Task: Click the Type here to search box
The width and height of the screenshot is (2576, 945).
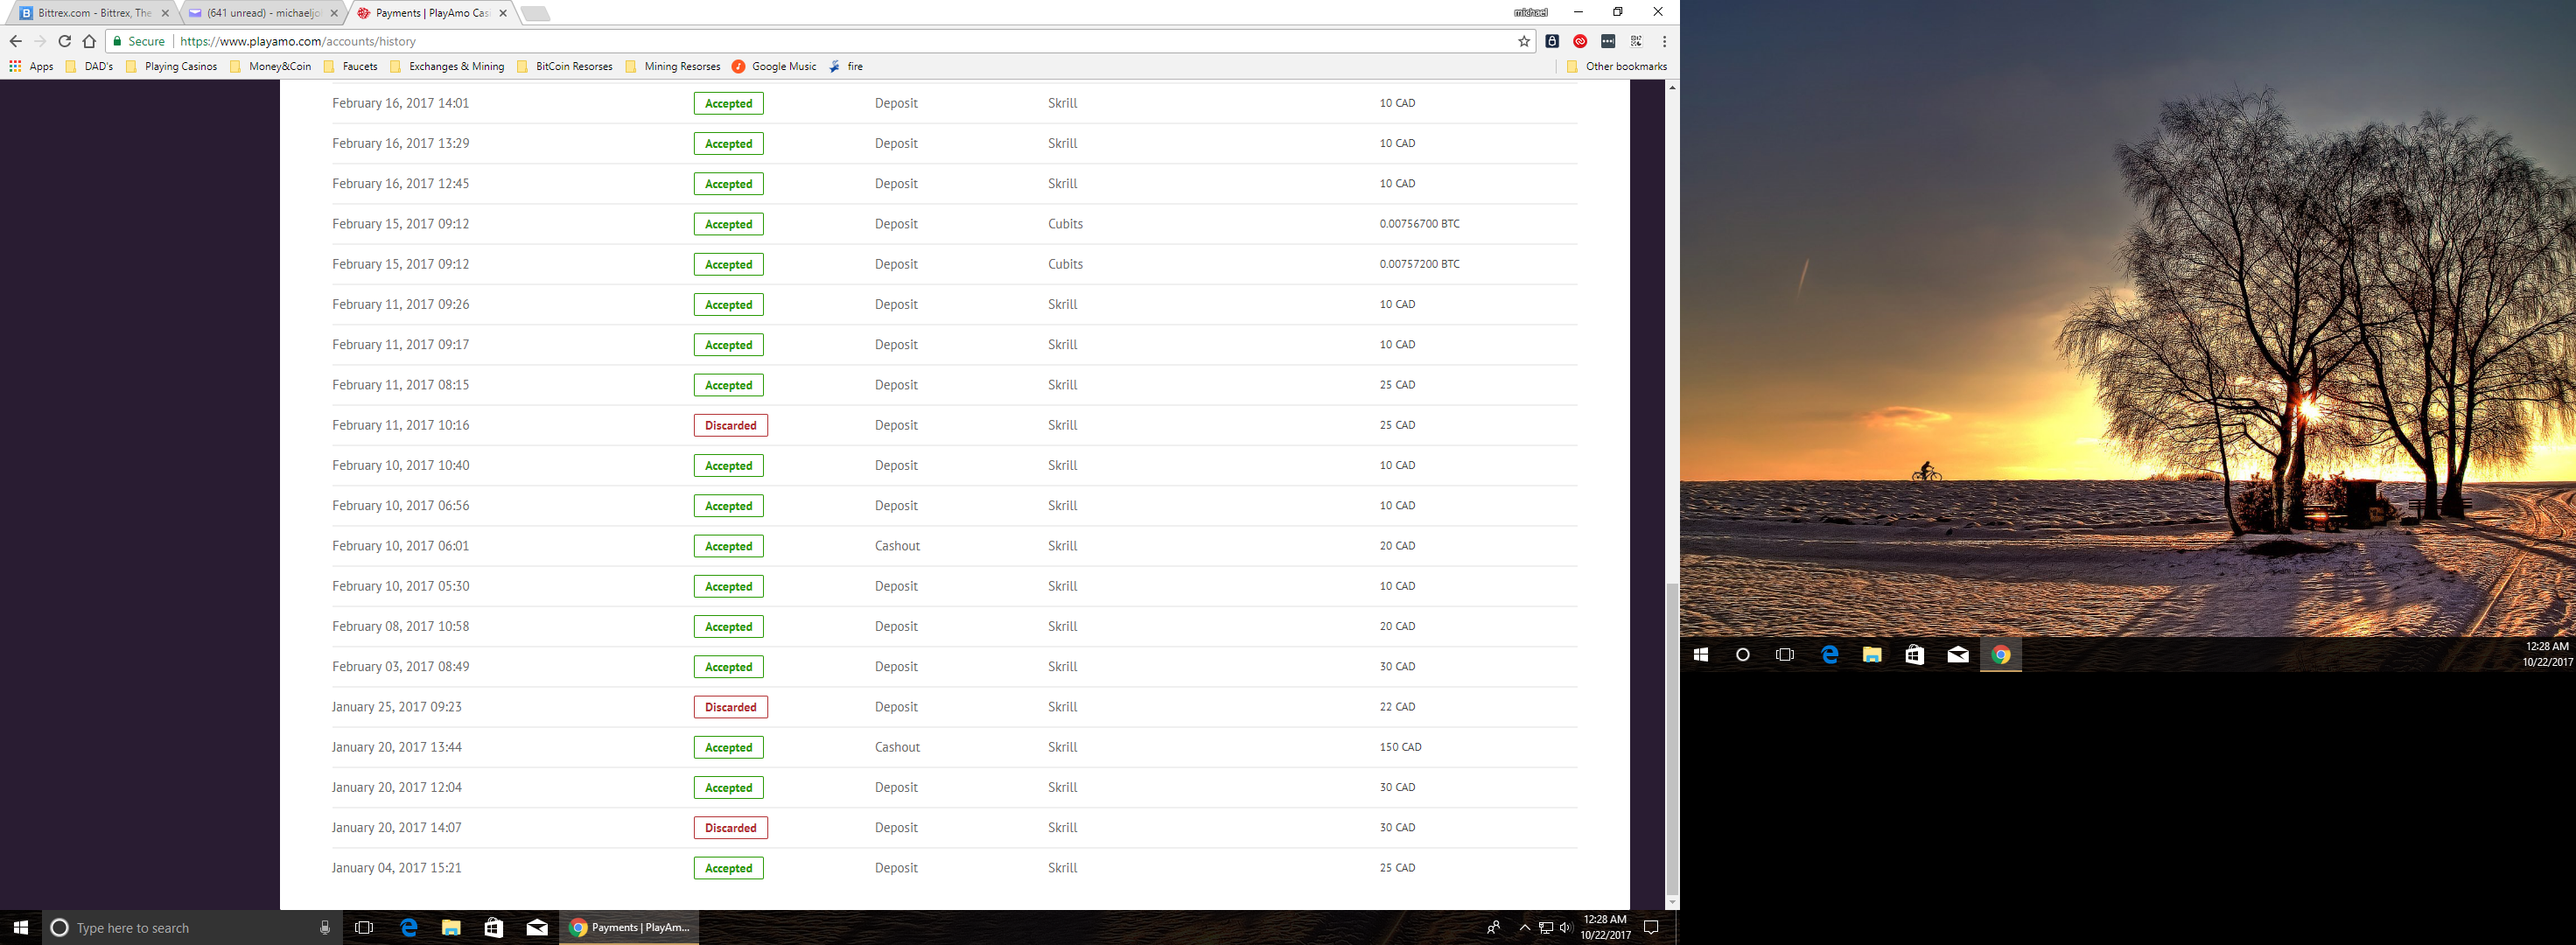Action: 190,928
